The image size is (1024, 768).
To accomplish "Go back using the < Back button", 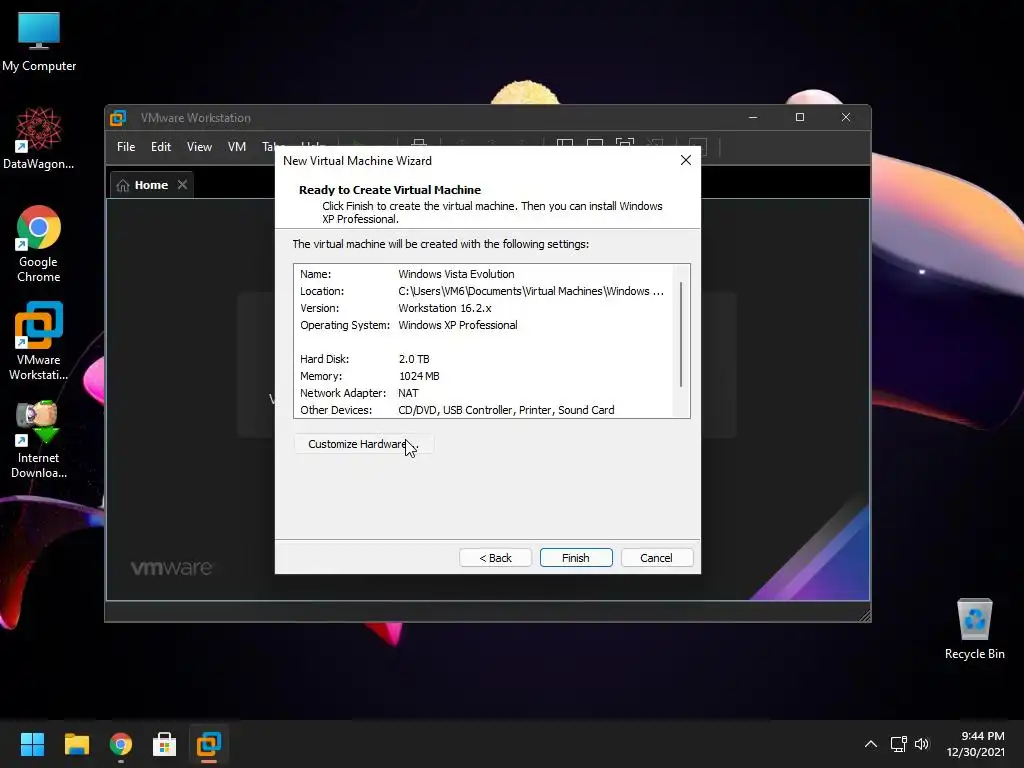I will coord(495,558).
